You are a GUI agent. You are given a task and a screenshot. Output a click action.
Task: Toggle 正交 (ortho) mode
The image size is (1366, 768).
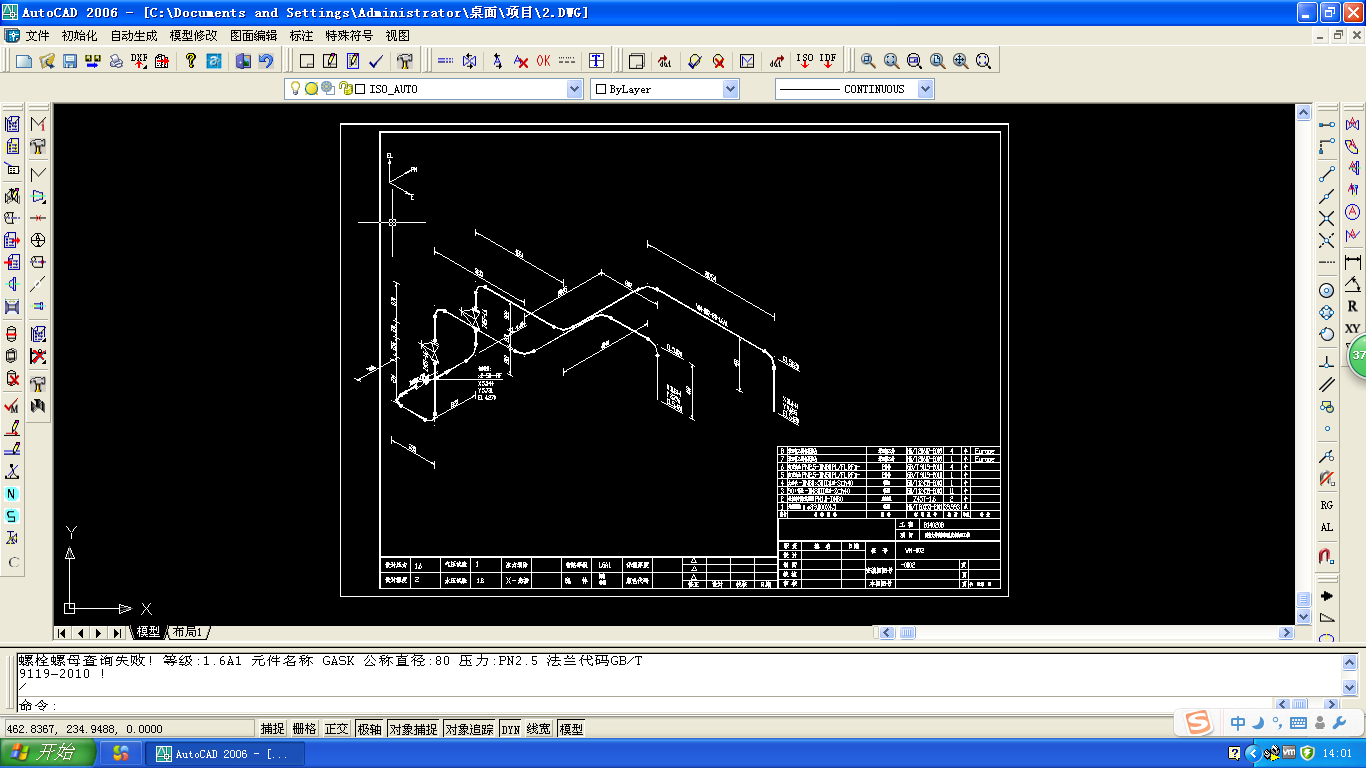pyautogui.click(x=337, y=729)
